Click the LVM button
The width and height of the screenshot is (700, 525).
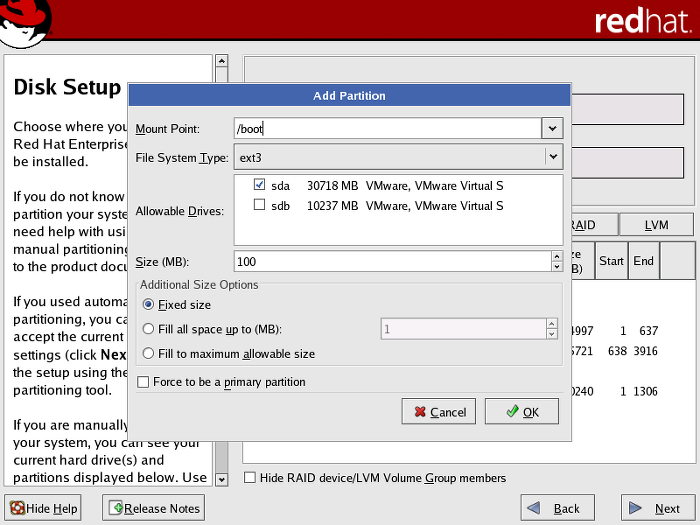point(656,225)
